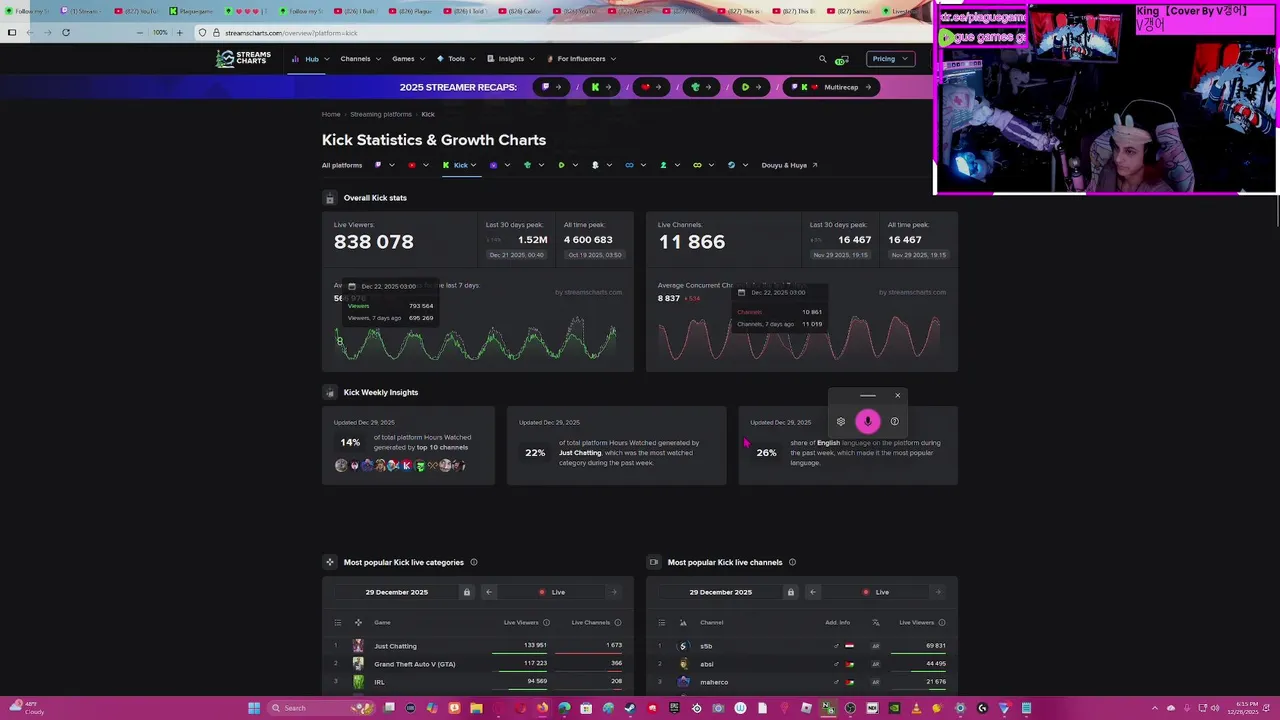Reload the browser page
The image size is (1280, 720).
pos(66,32)
